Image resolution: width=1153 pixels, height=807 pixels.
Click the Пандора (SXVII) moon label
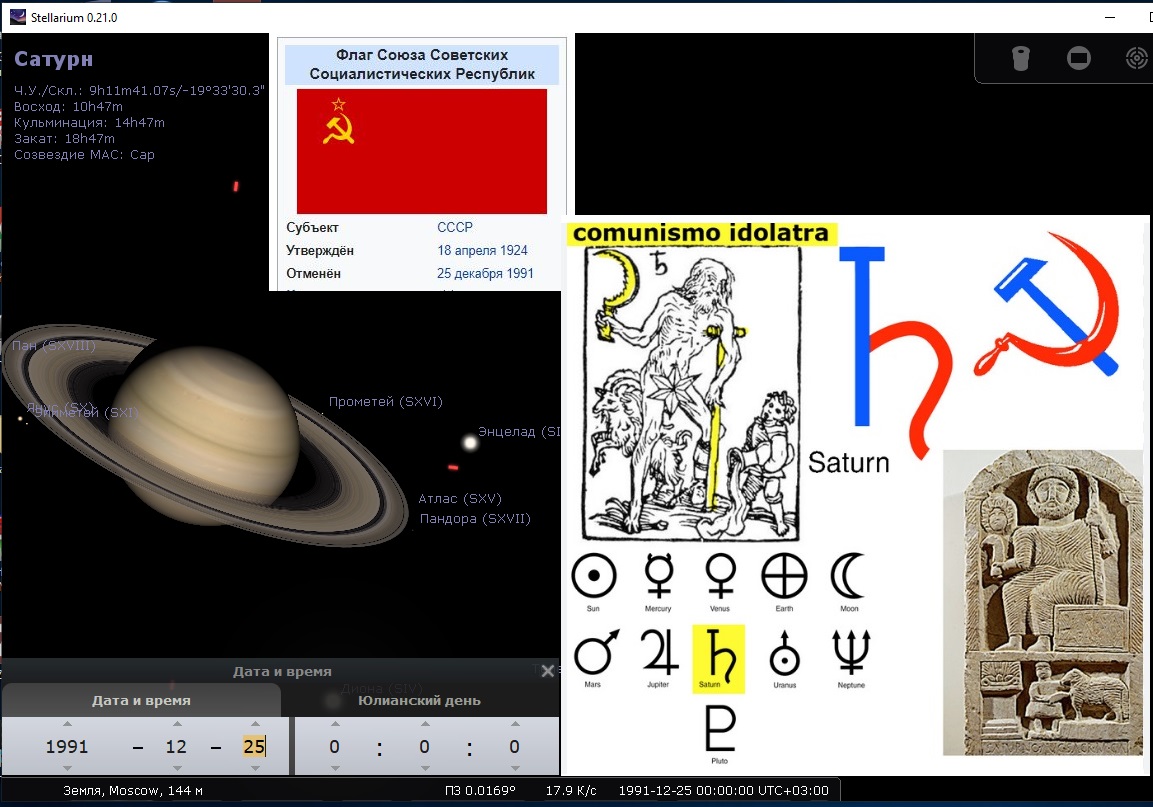[x=475, y=519]
